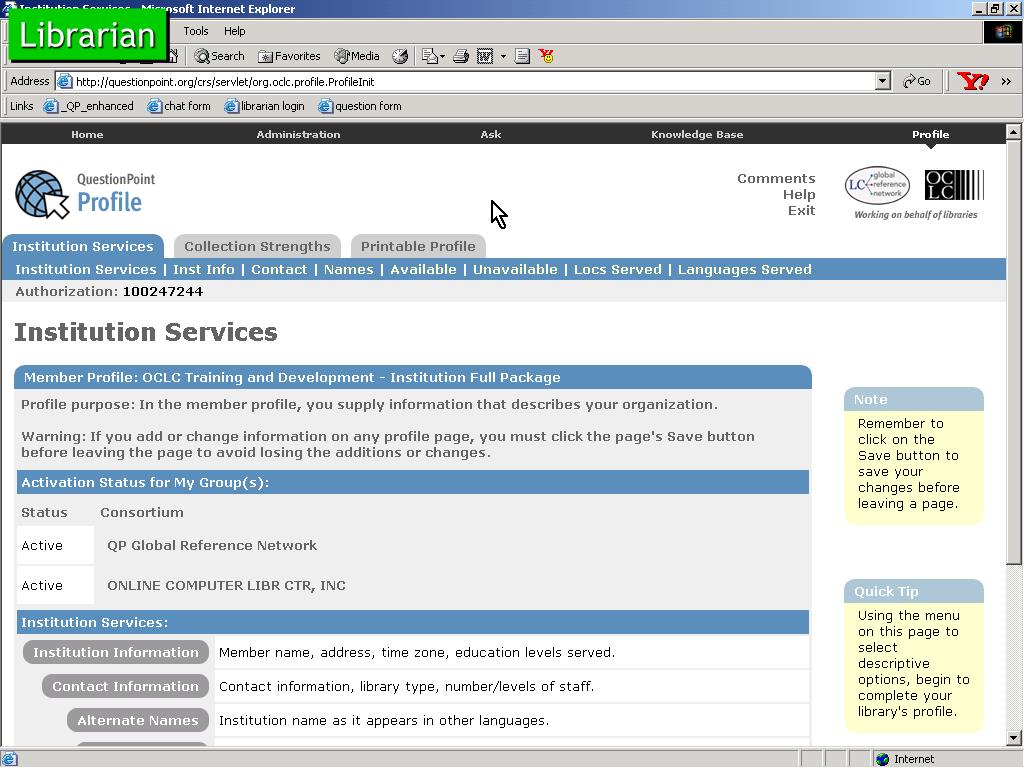Viewport: 1024px width, 768px height.
Task: Click the Comments link
Action: point(776,178)
